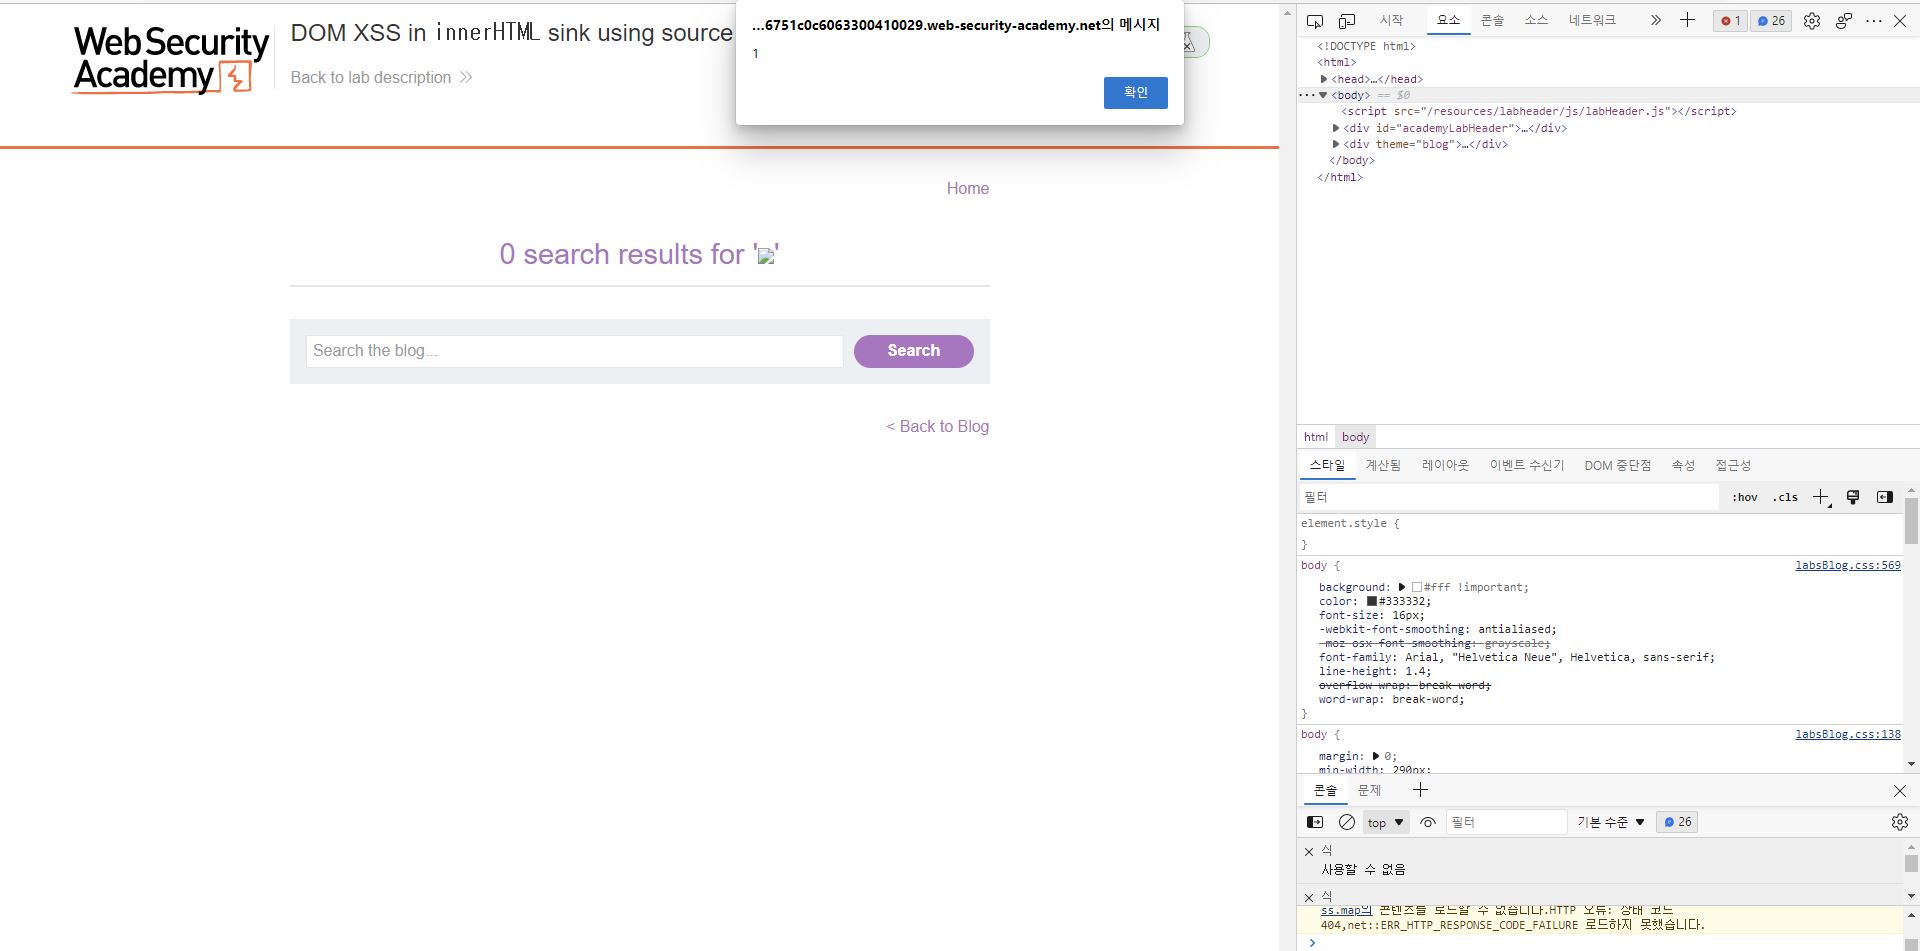Open the labsBlog.css:138 source link
This screenshot has width=1920, height=951.
click(x=1847, y=734)
